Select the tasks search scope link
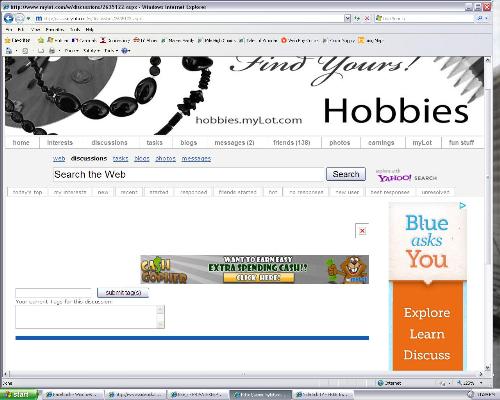The image size is (500, 400). pyautogui.click(x=120, y=159)
